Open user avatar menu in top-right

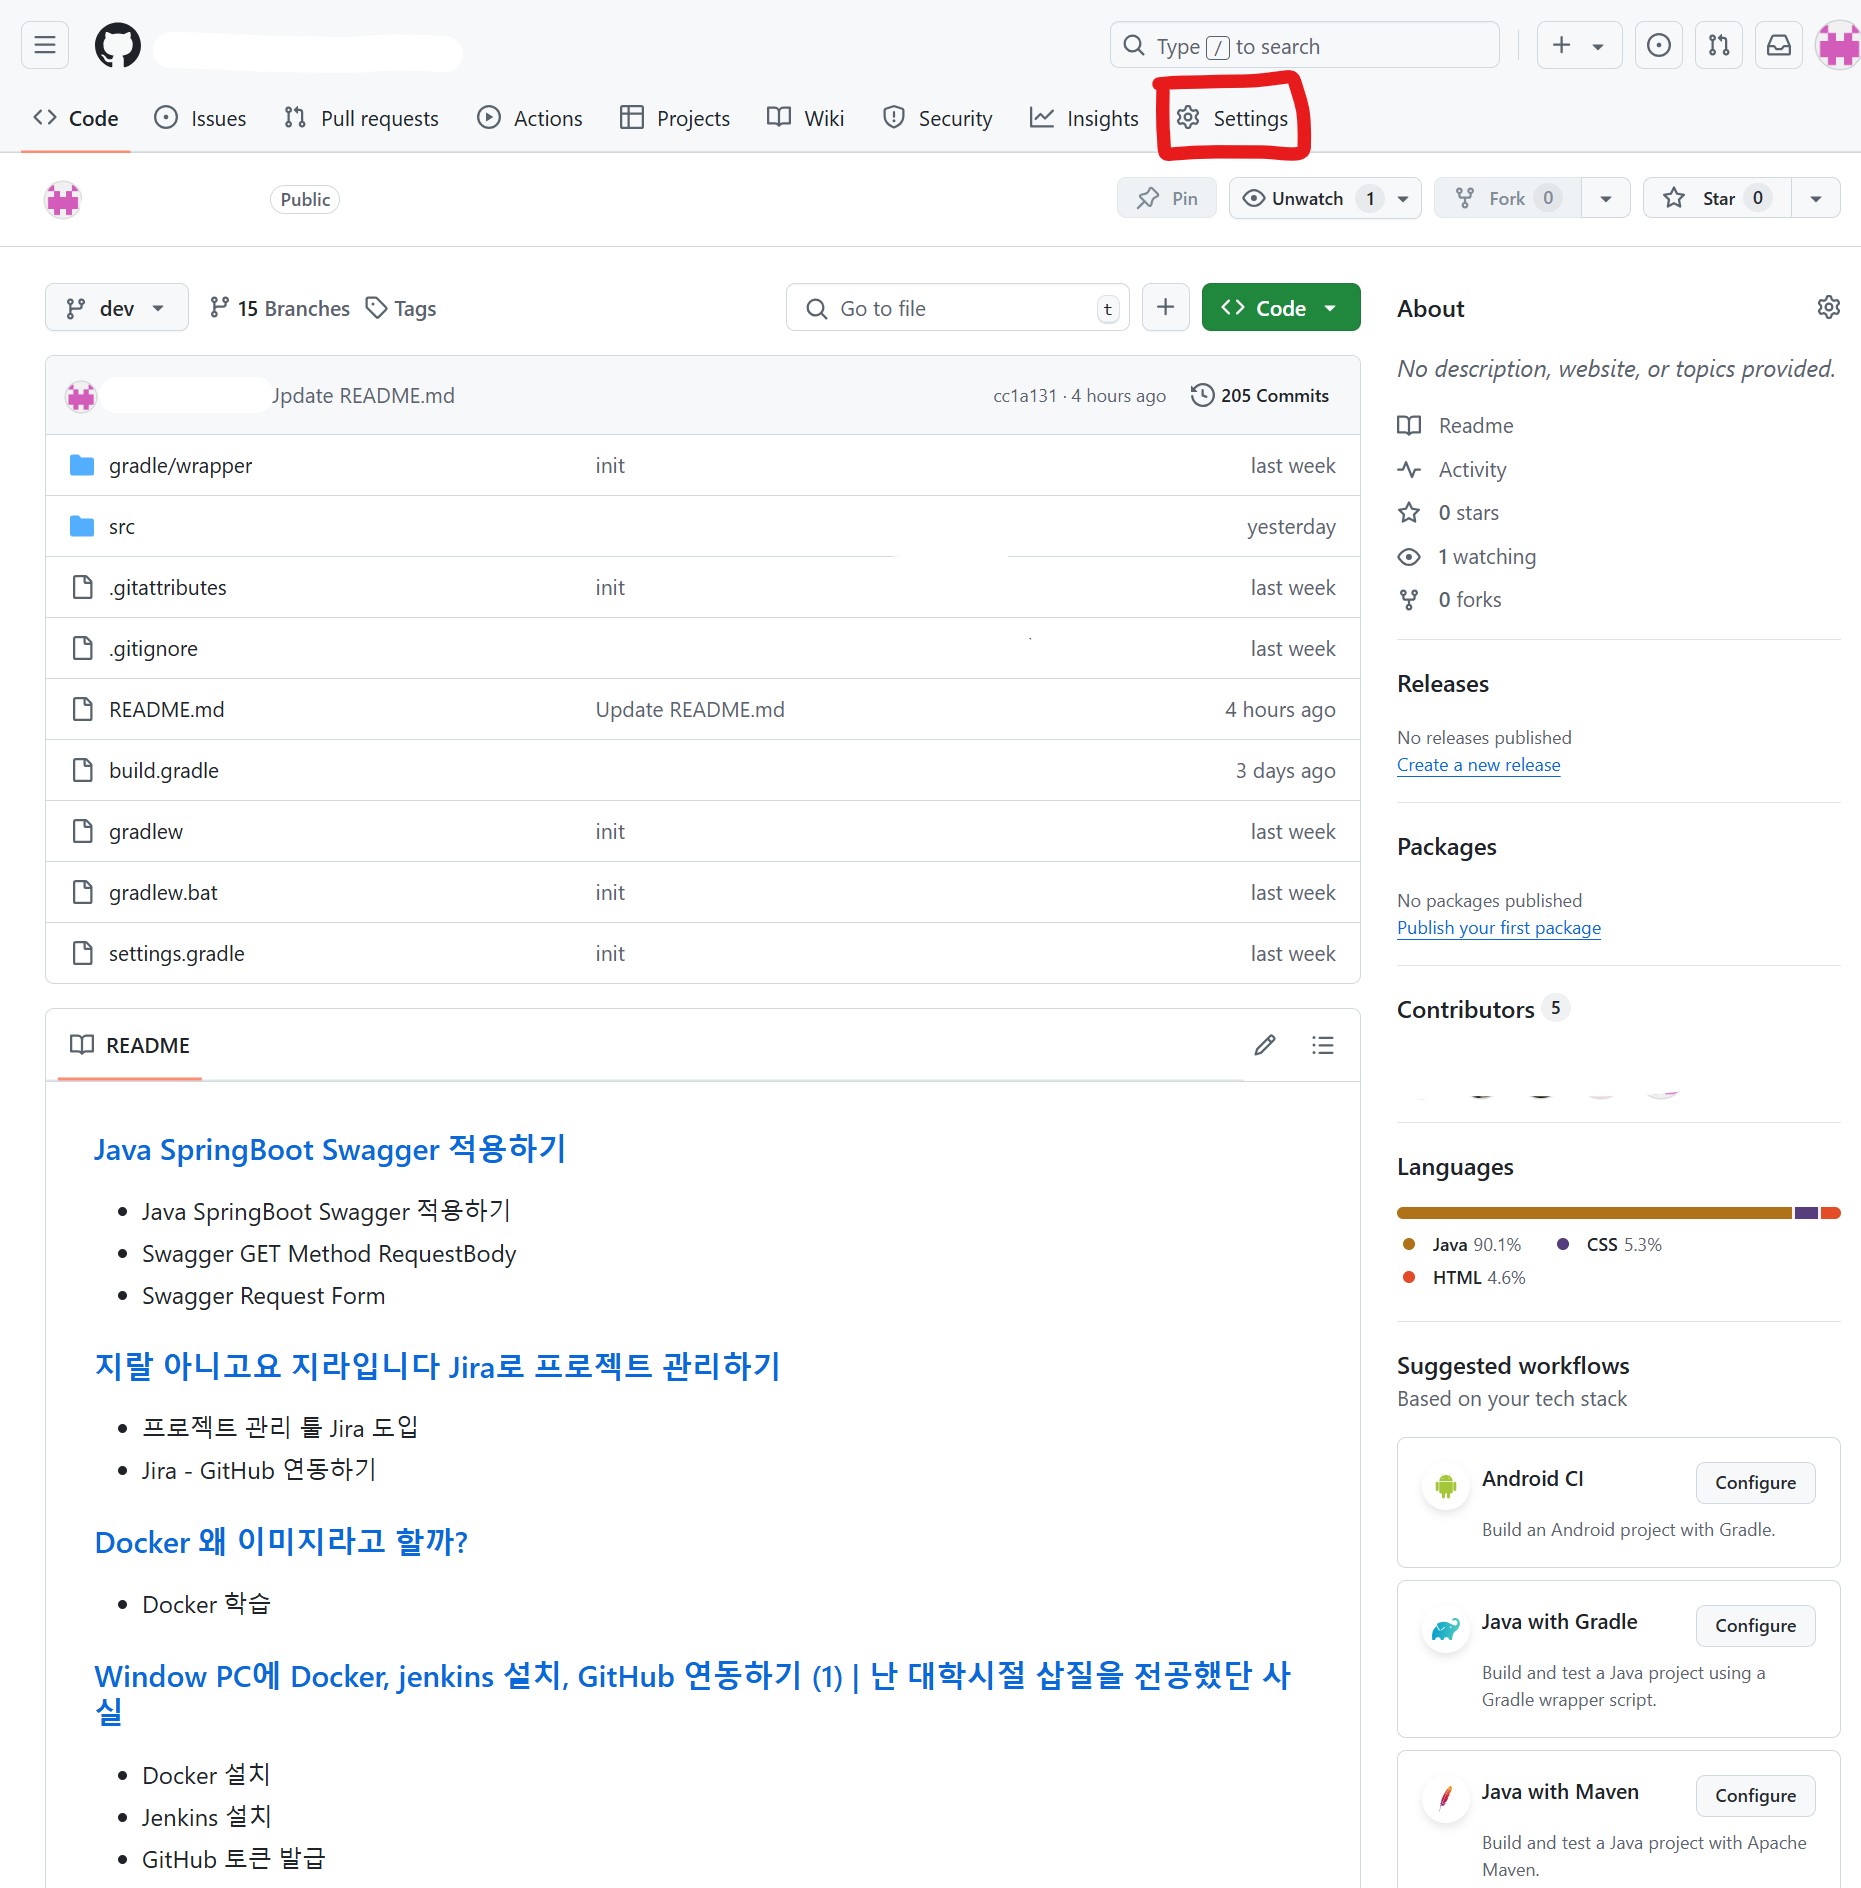[1838, 45]
